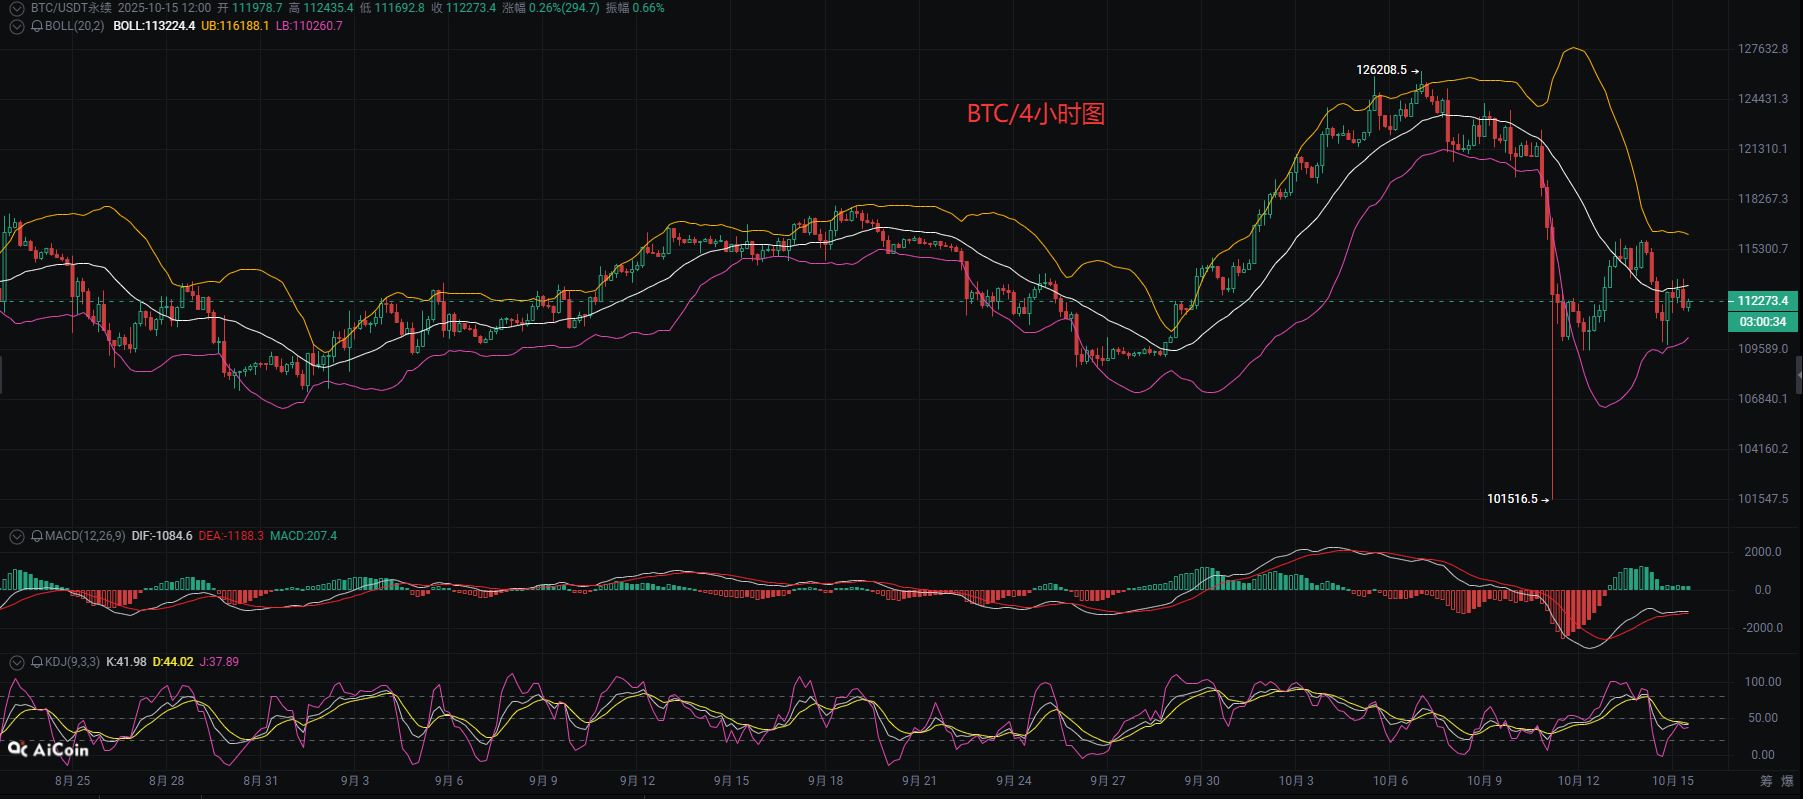The image size is (1803, 799).
Task: Click the MACD indicator alert bell icon
Action: click(x=37, y=536)
